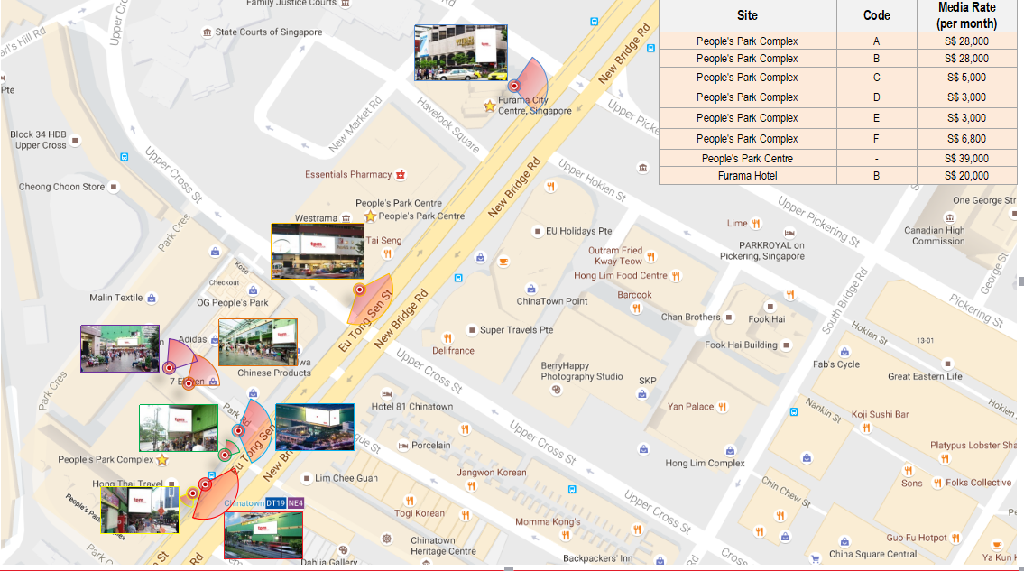The image size is (1024, 571).
Task: Open the night billboard photo near Hotel 81
Action: click(315, 427)
